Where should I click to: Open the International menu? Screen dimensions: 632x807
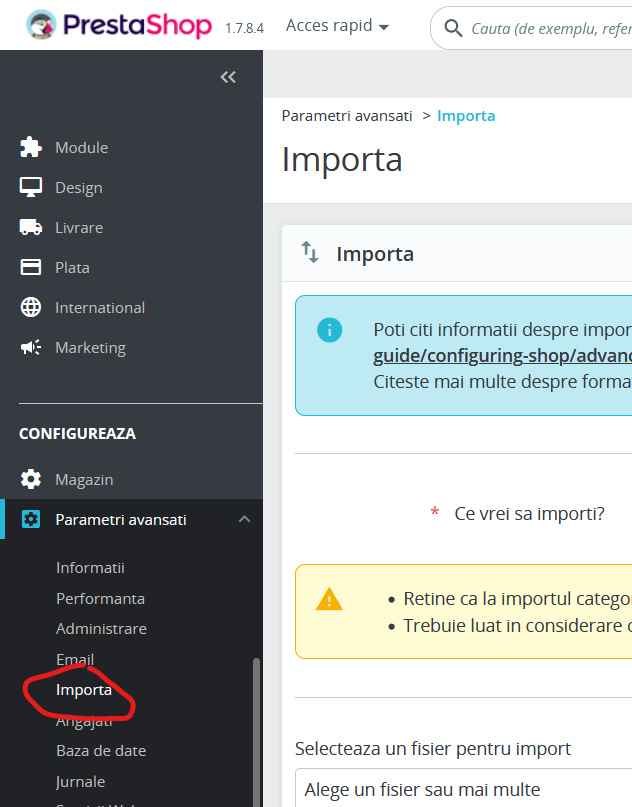point(100,308)
